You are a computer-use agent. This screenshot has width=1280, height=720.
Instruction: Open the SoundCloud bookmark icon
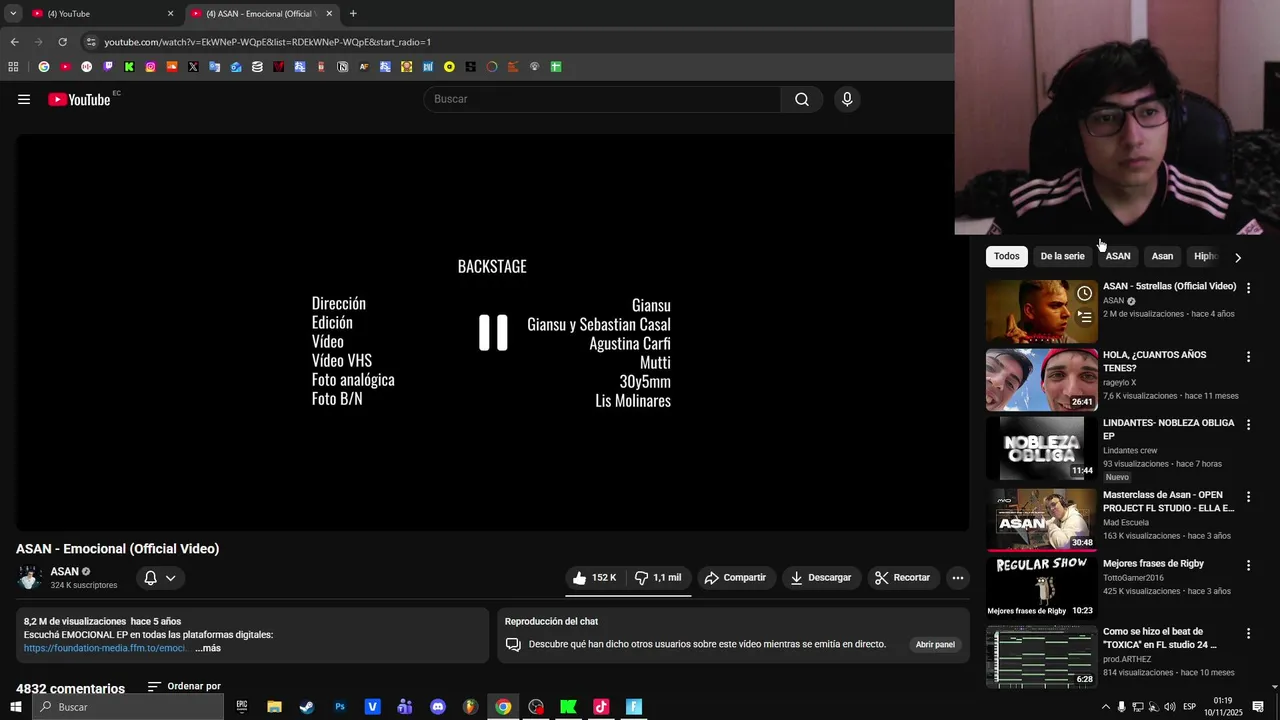(x=172, y=67)
